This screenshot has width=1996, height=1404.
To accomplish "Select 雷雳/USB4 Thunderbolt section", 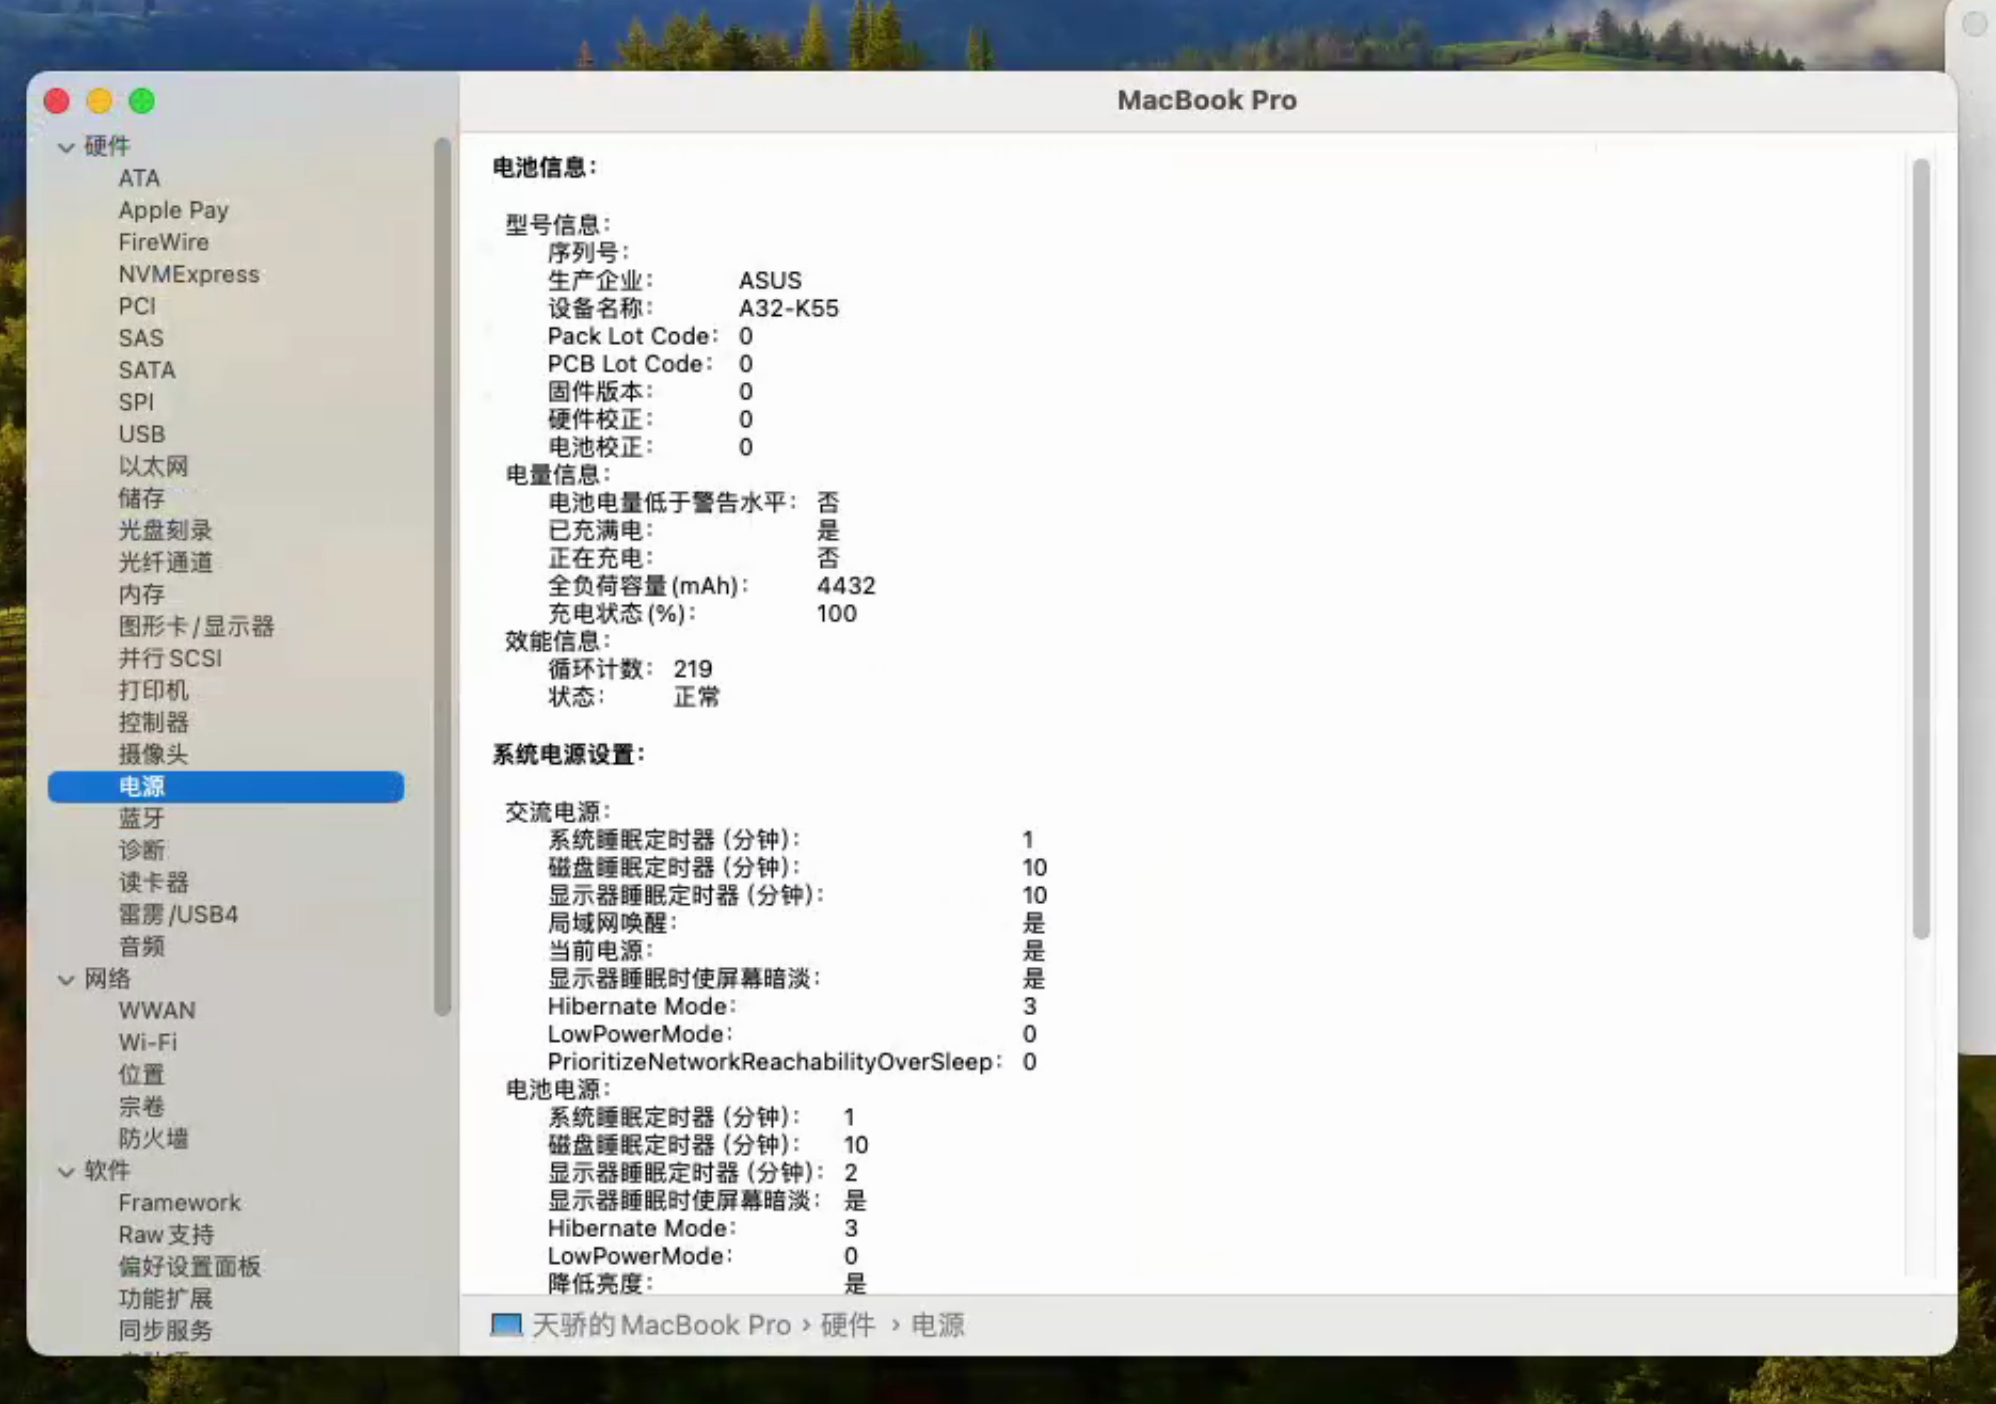I will [180, 914].
